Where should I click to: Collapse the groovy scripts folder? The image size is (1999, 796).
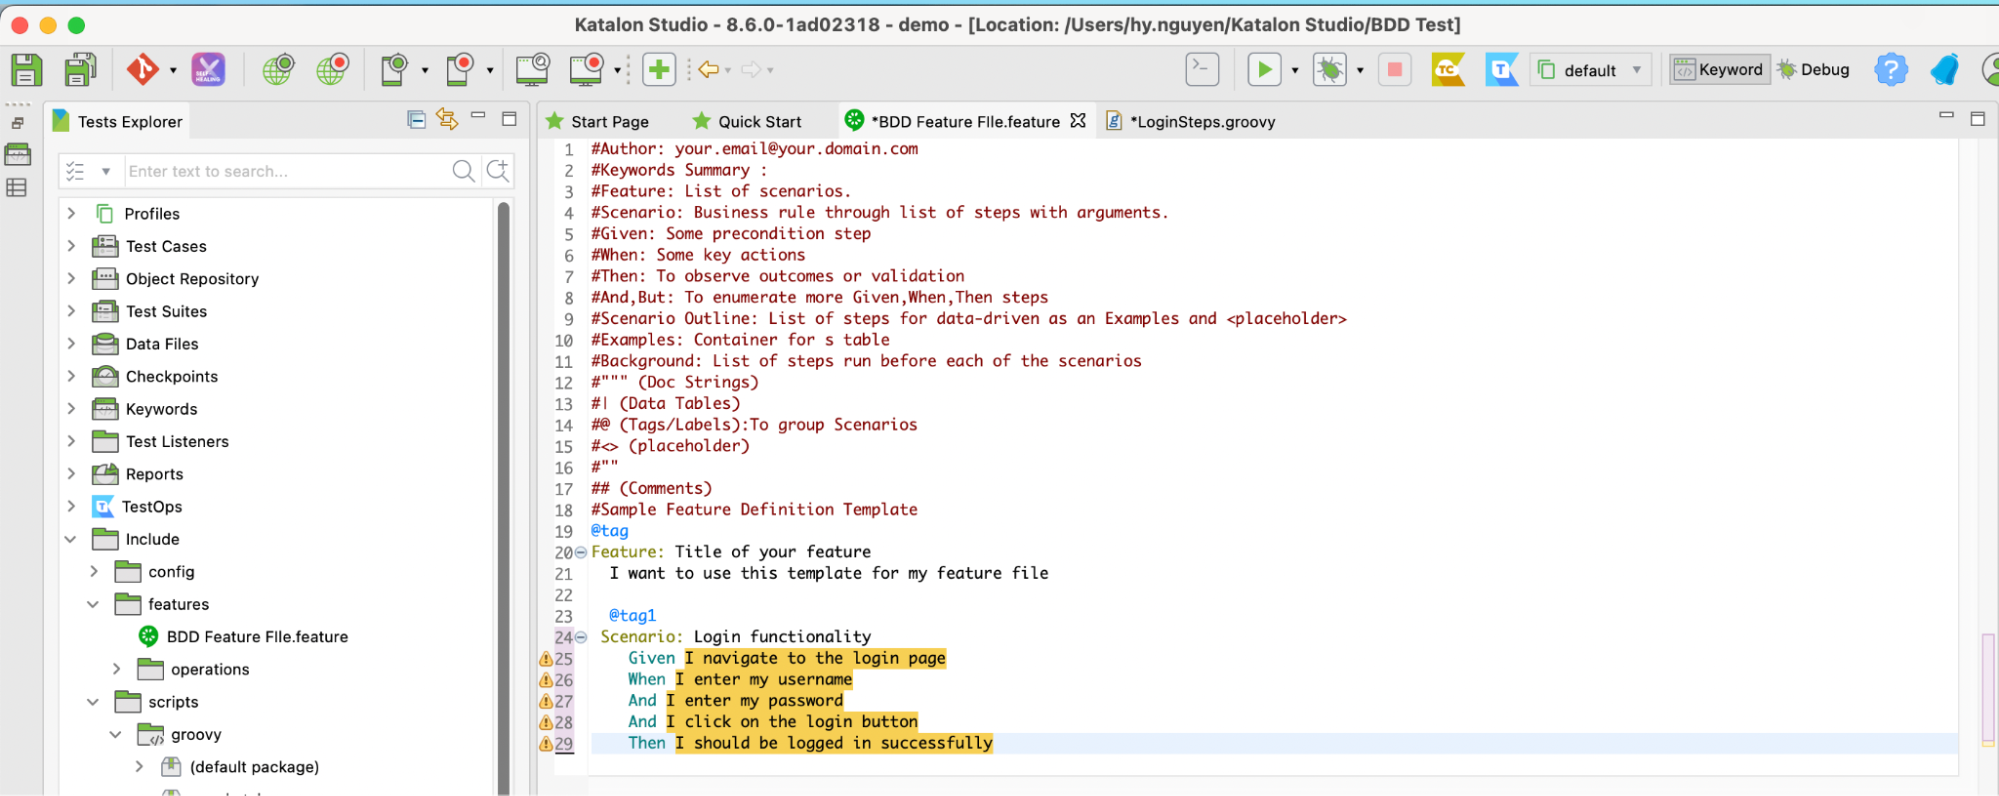coord(116,734)
